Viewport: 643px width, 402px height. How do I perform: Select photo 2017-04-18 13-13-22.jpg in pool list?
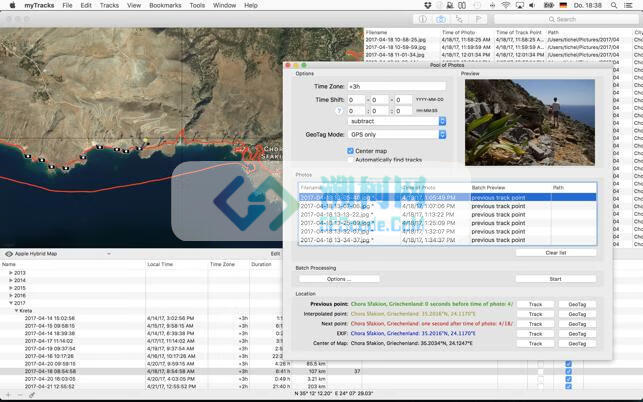(x=447, y=215)
